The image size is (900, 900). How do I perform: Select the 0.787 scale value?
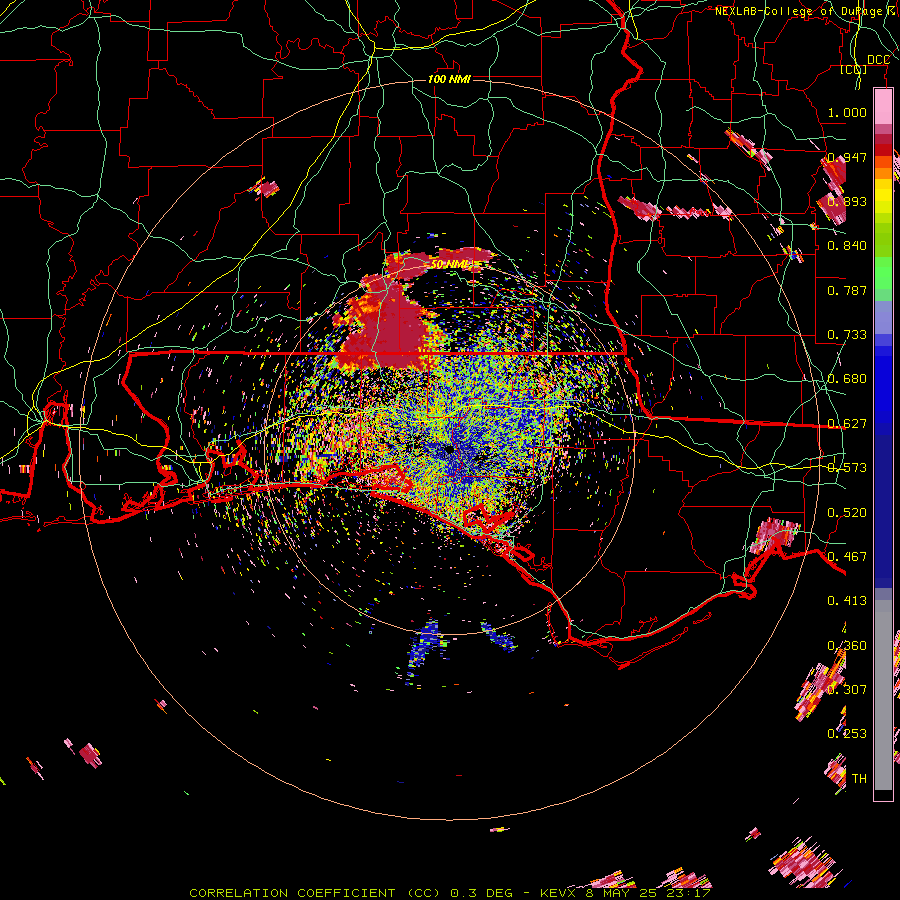pos(847,290)
